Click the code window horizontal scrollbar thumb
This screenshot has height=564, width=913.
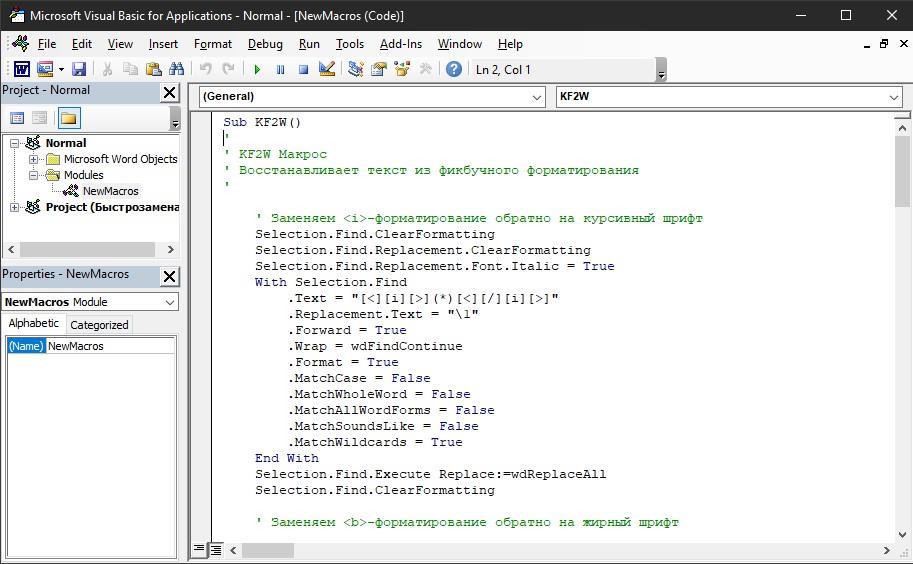268,550
